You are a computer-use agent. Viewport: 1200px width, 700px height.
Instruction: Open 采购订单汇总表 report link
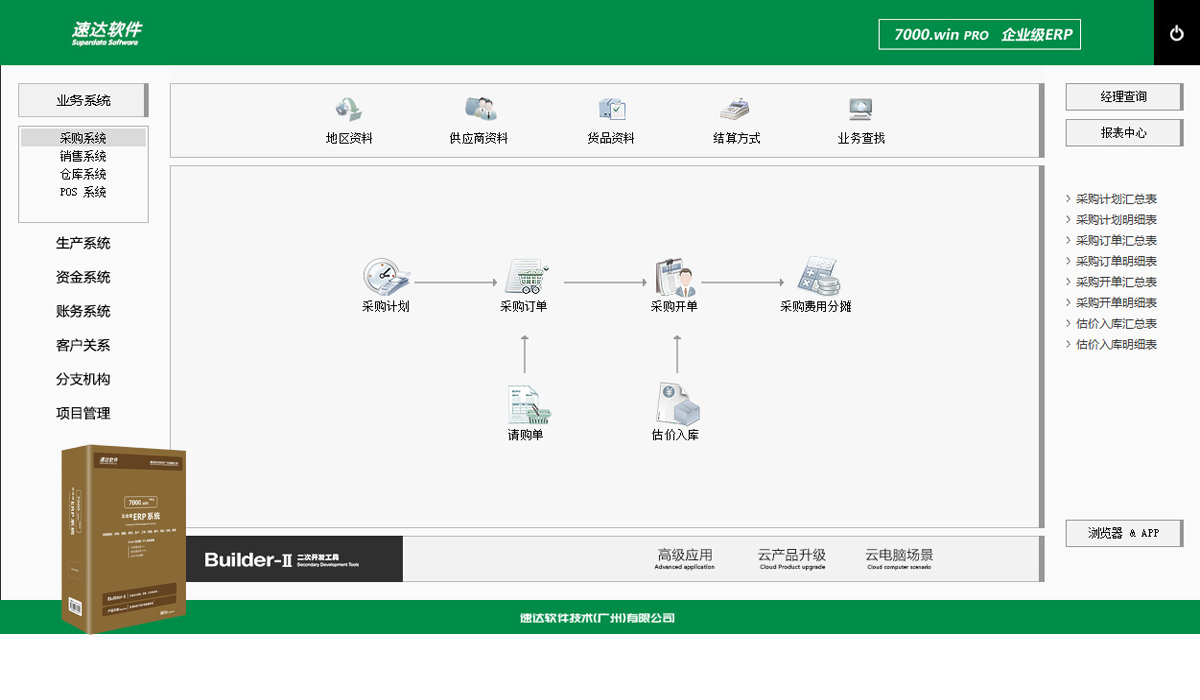1116,241
